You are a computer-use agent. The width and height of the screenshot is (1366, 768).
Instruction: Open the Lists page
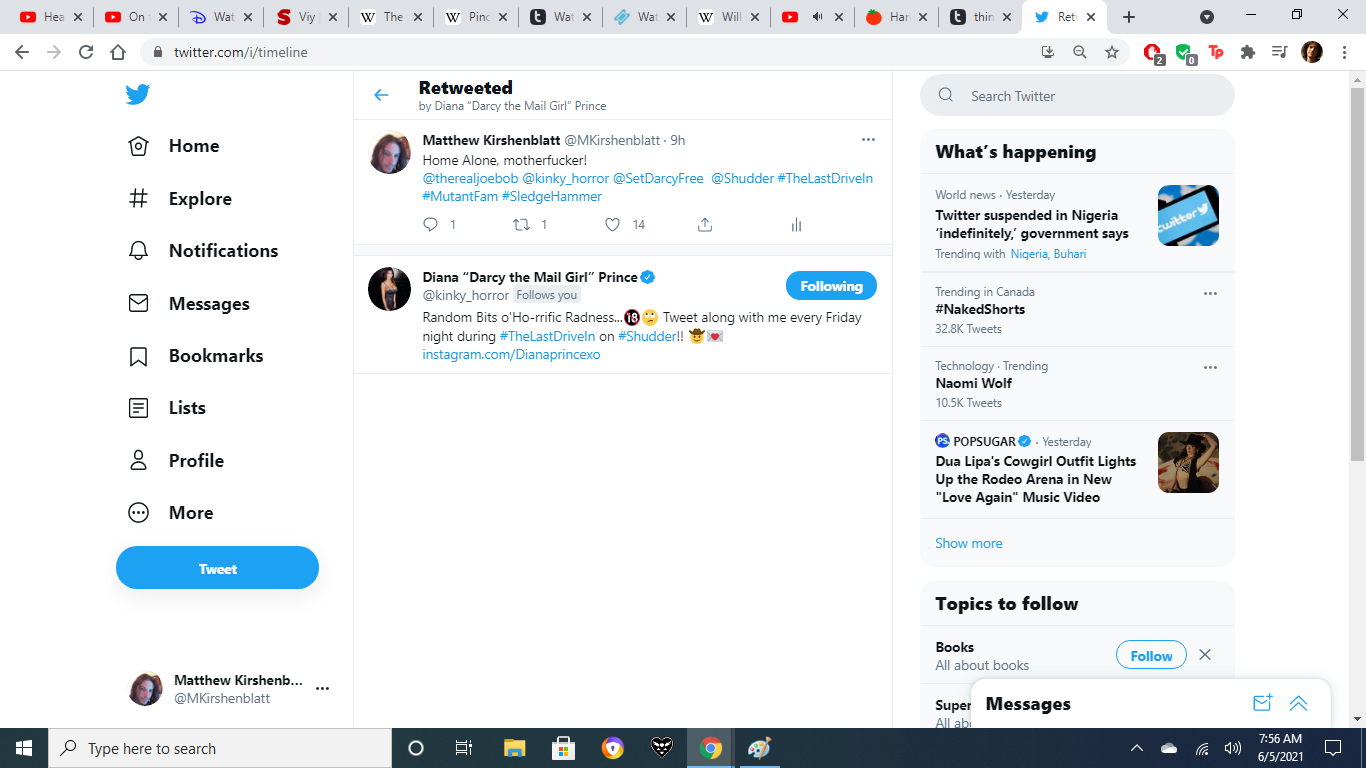coord(167,408)
